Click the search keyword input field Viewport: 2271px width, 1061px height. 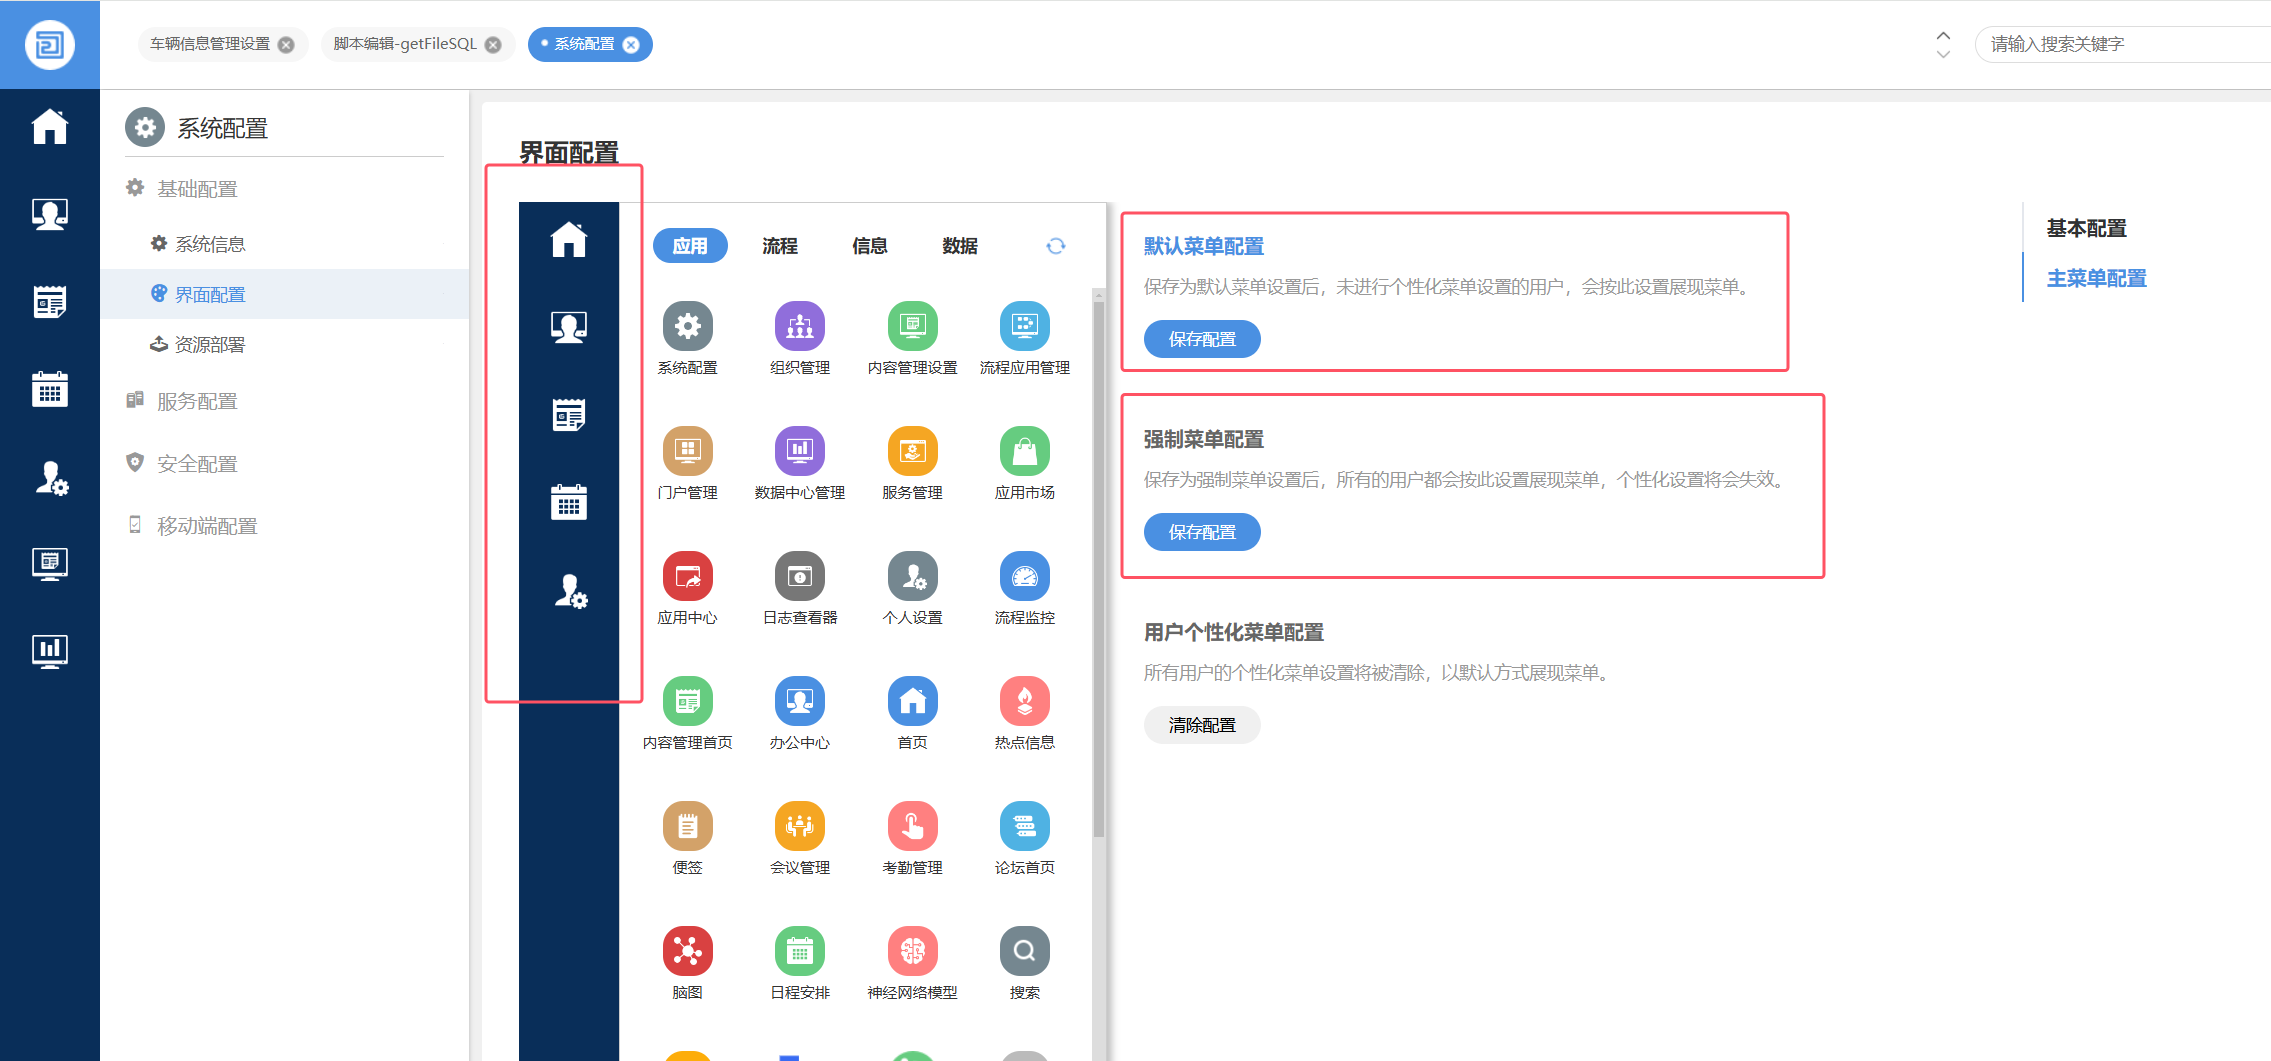coord(2120,44)
